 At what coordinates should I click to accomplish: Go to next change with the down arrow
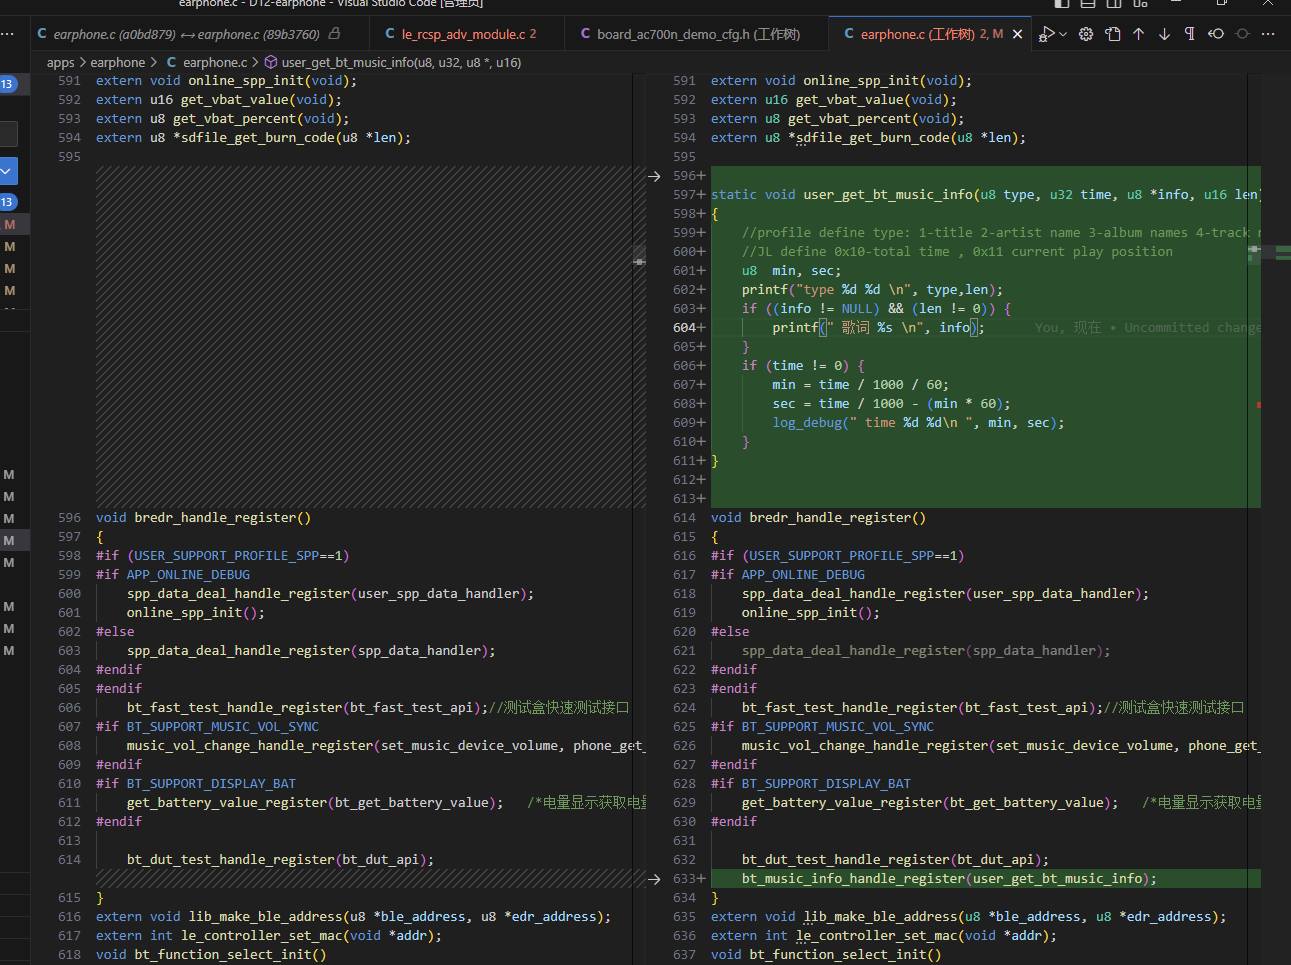pos(1165,34)
